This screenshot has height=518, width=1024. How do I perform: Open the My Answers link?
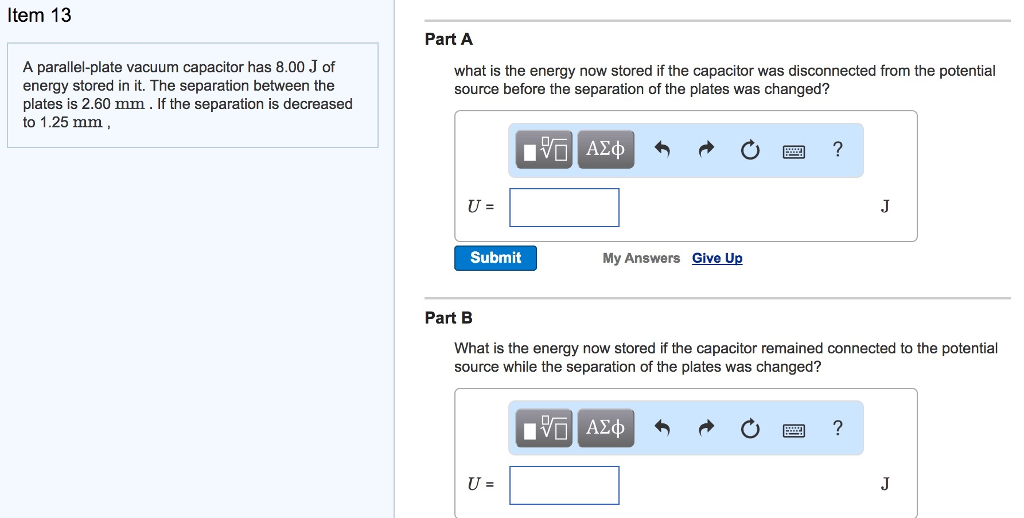point(641,258)
